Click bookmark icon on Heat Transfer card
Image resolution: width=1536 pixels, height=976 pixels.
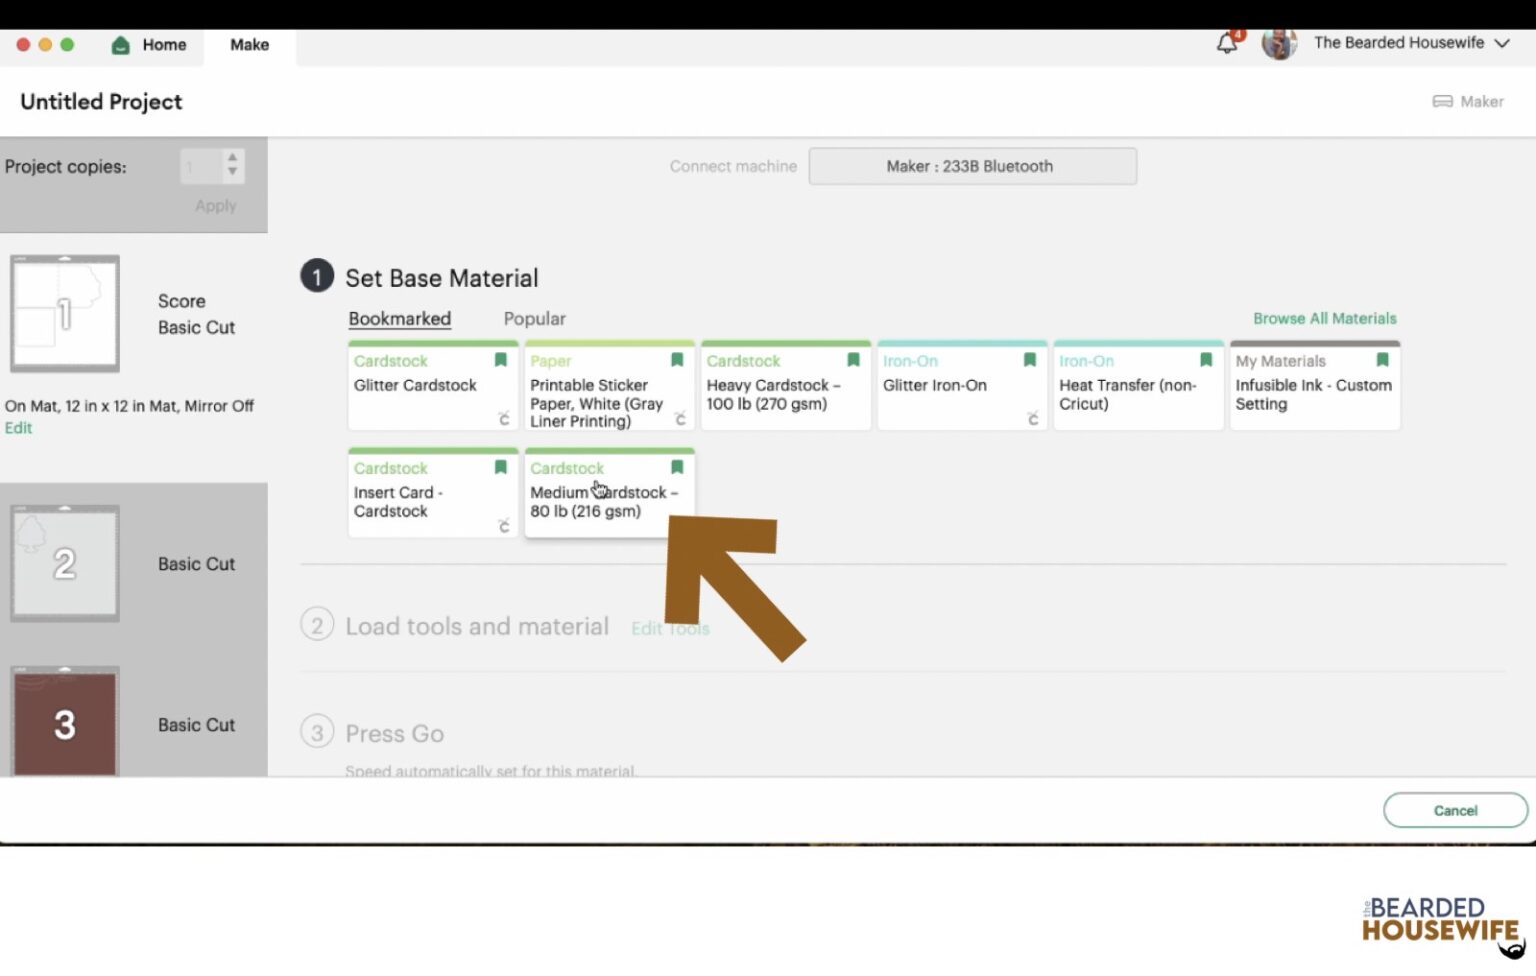pos(1205,360)
